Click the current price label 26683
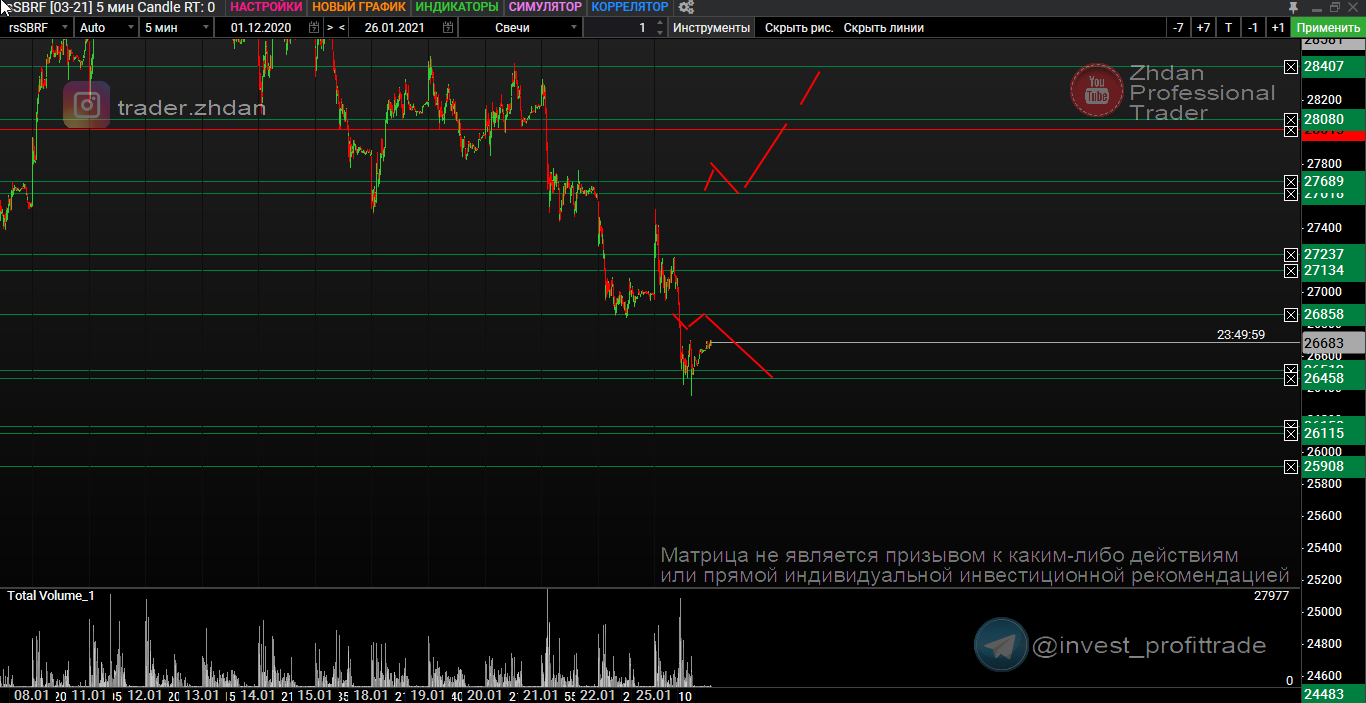This screenshot has width=1366, height=703. click(x=1334, y=343)
